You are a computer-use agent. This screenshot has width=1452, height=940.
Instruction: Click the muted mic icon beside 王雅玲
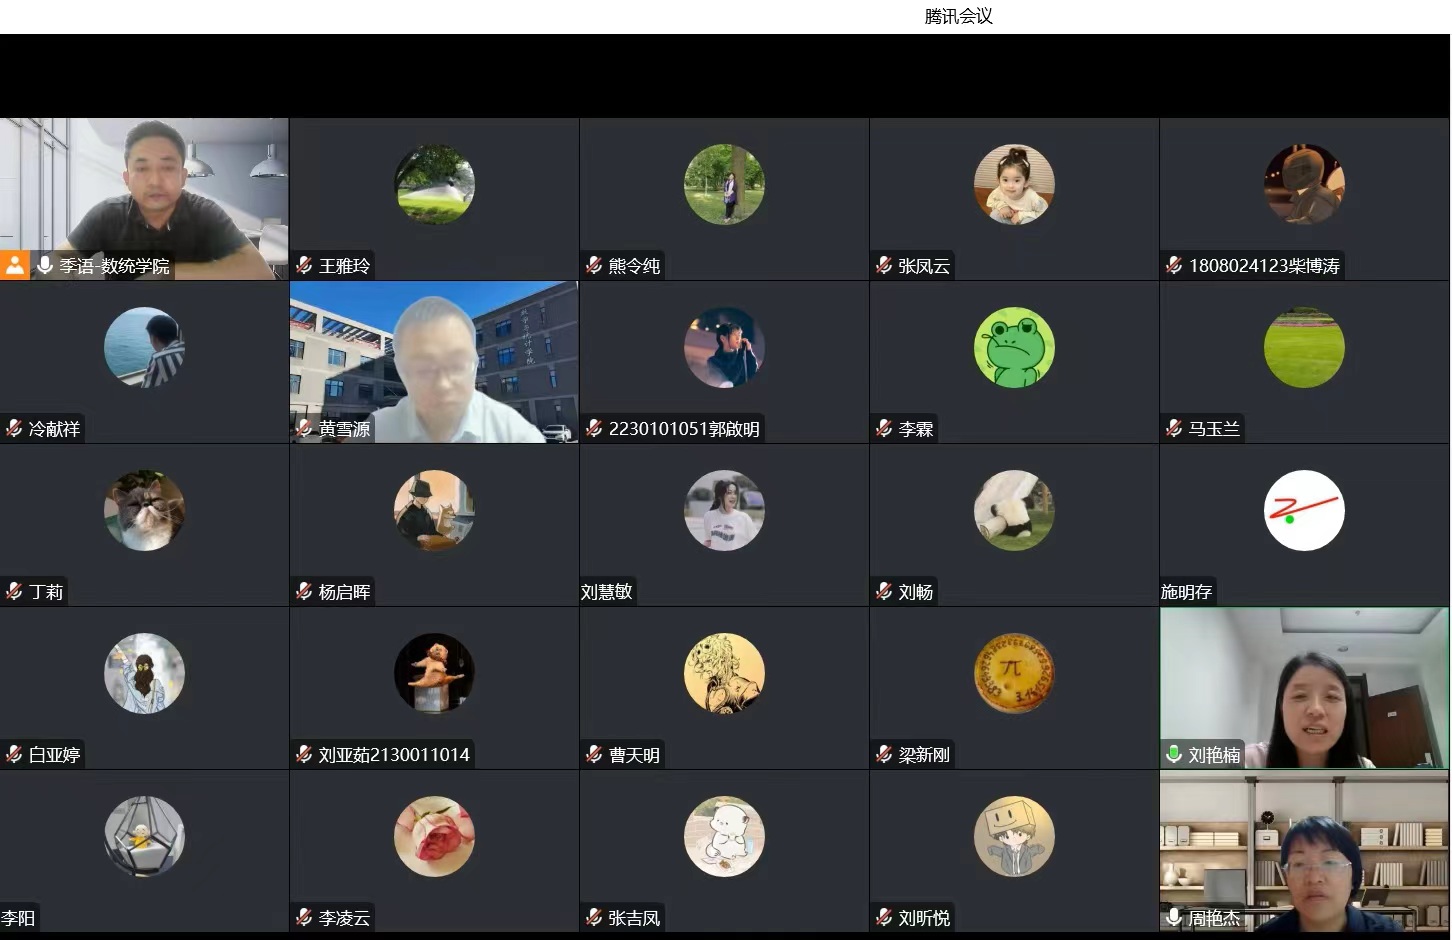click(x=304, y=266)
